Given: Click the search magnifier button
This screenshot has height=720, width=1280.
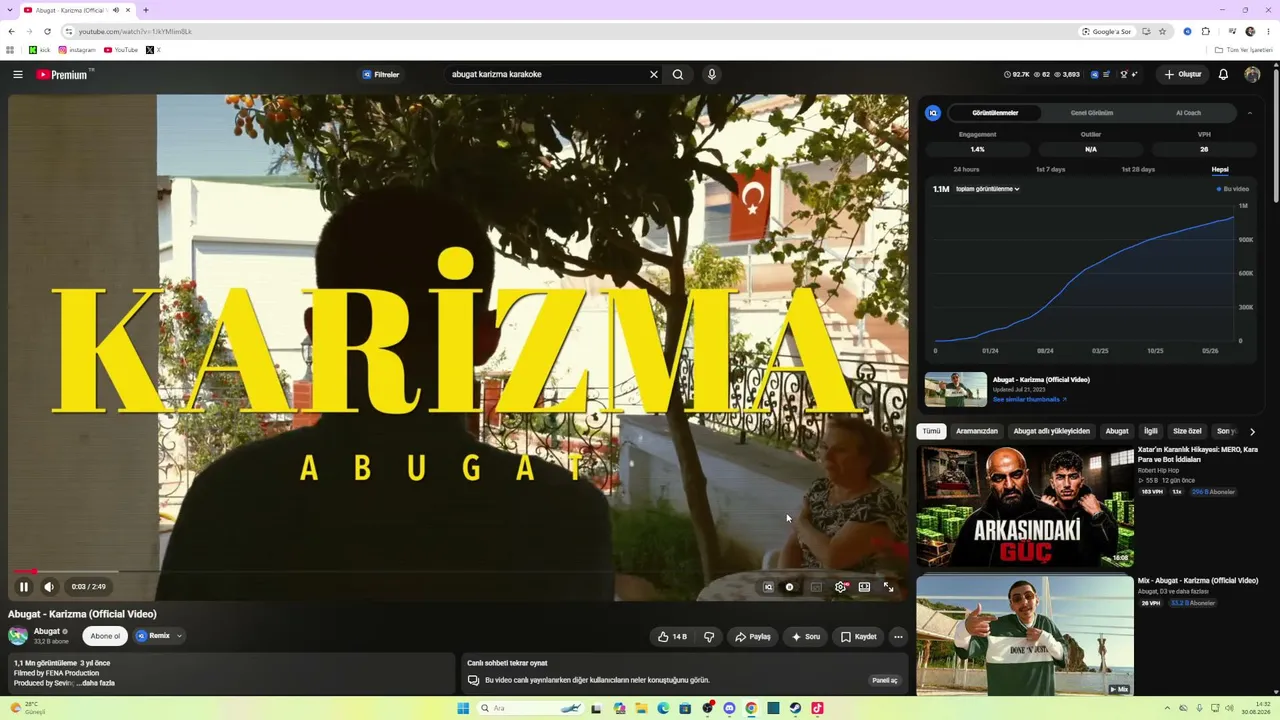Looking at the screenshot, I should tap(678, 74).
